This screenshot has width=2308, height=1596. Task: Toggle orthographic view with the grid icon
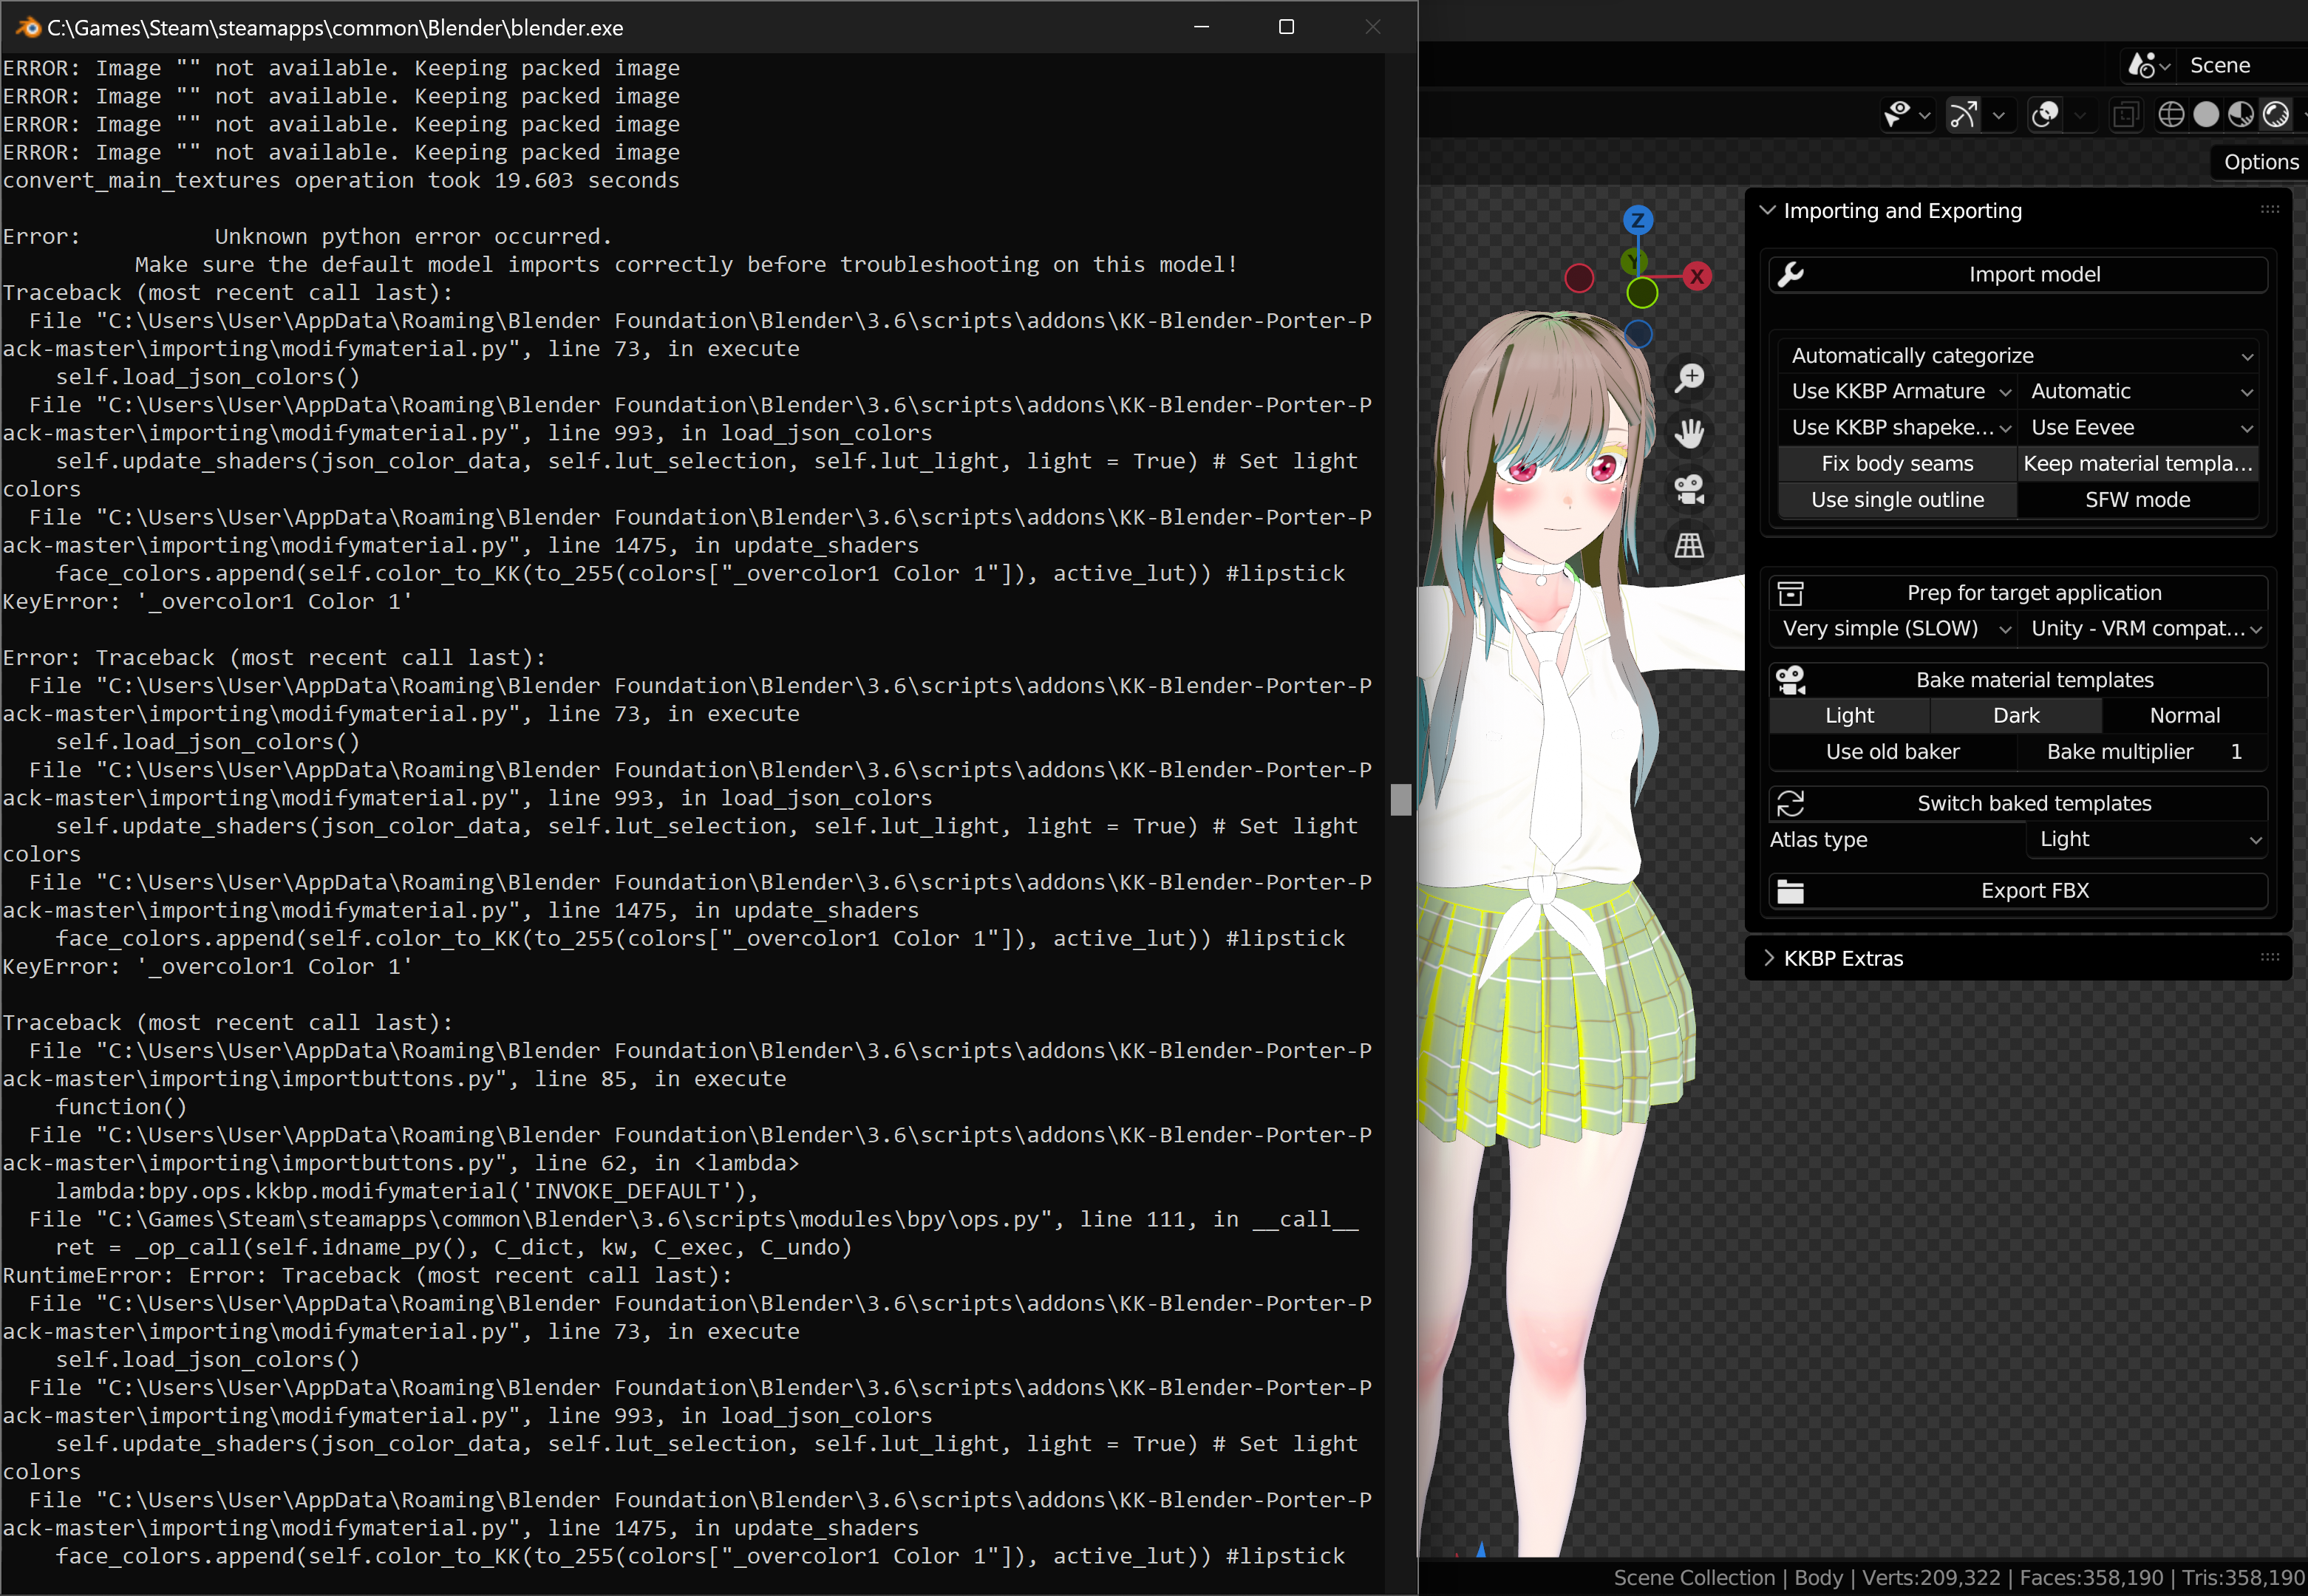[x=1689, y=545]
